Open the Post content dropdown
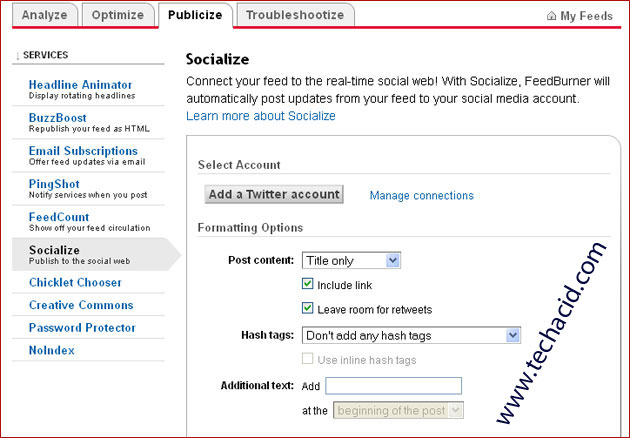The height and width of the screenshot is (438, 630). click(351, 261)
